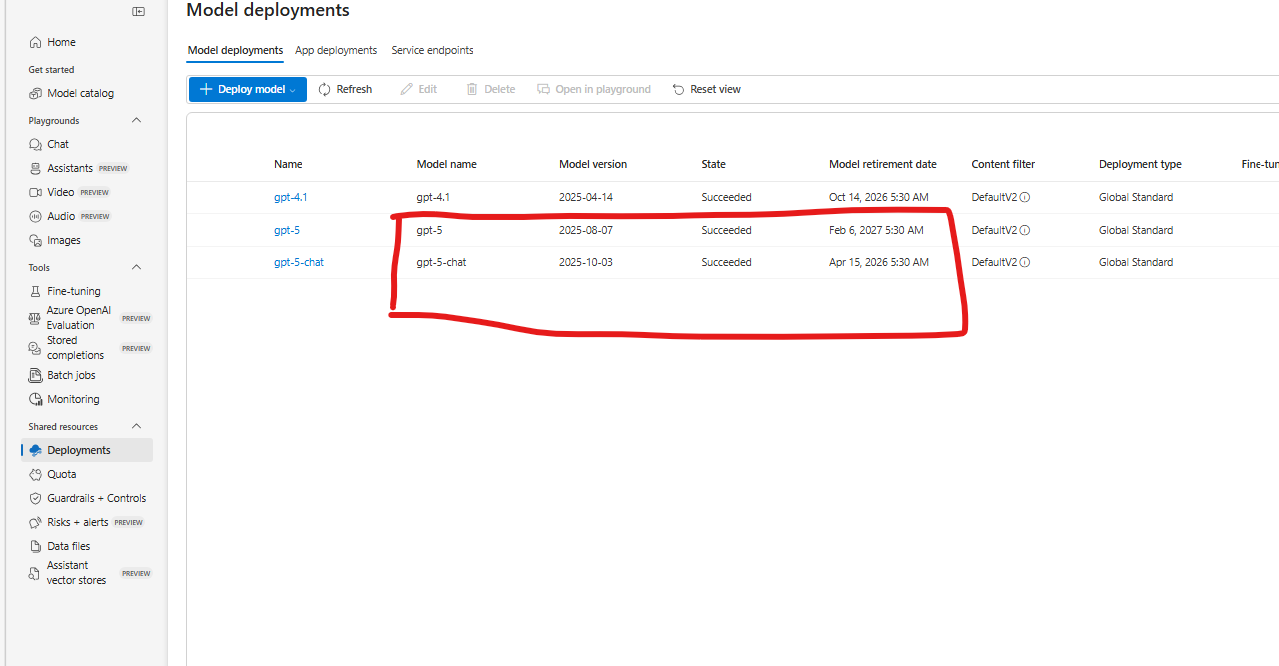Click retirement date Feb 6, 2027 5:30 AM

click(x=876, y=230)
